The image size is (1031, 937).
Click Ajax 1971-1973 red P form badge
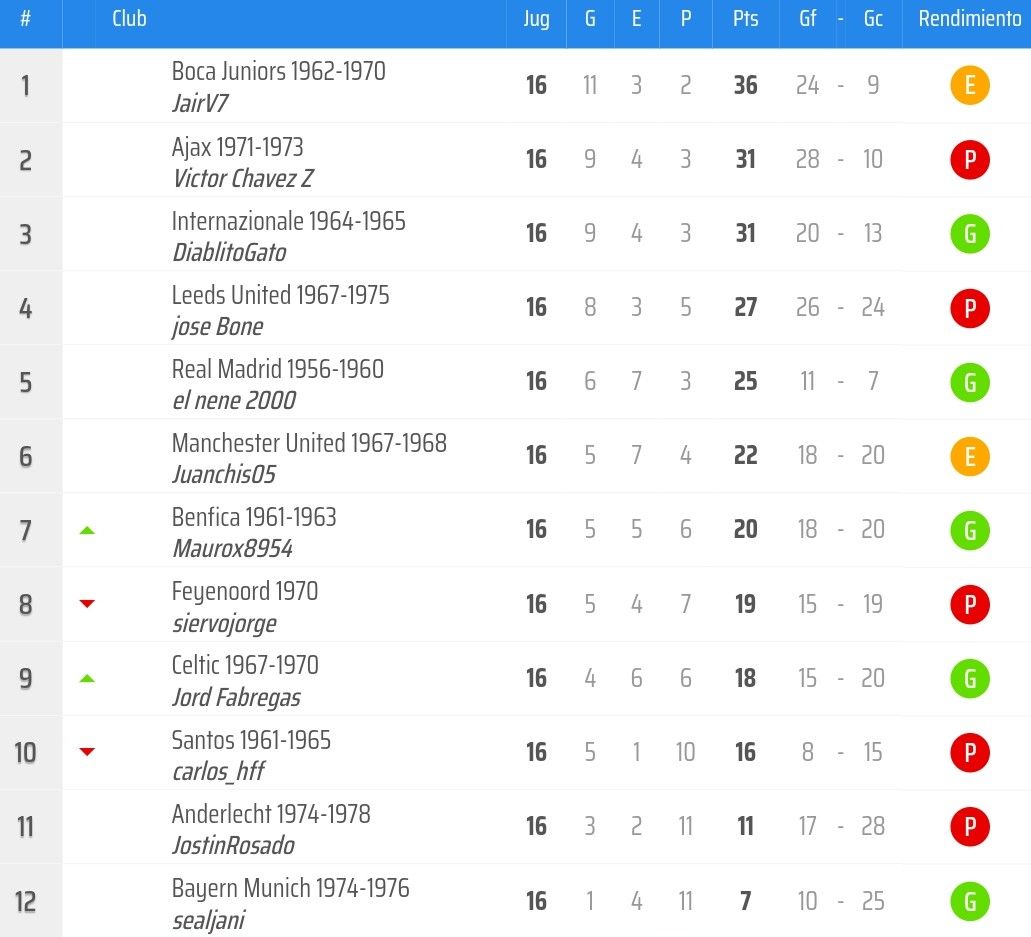(x=970, y=160)
